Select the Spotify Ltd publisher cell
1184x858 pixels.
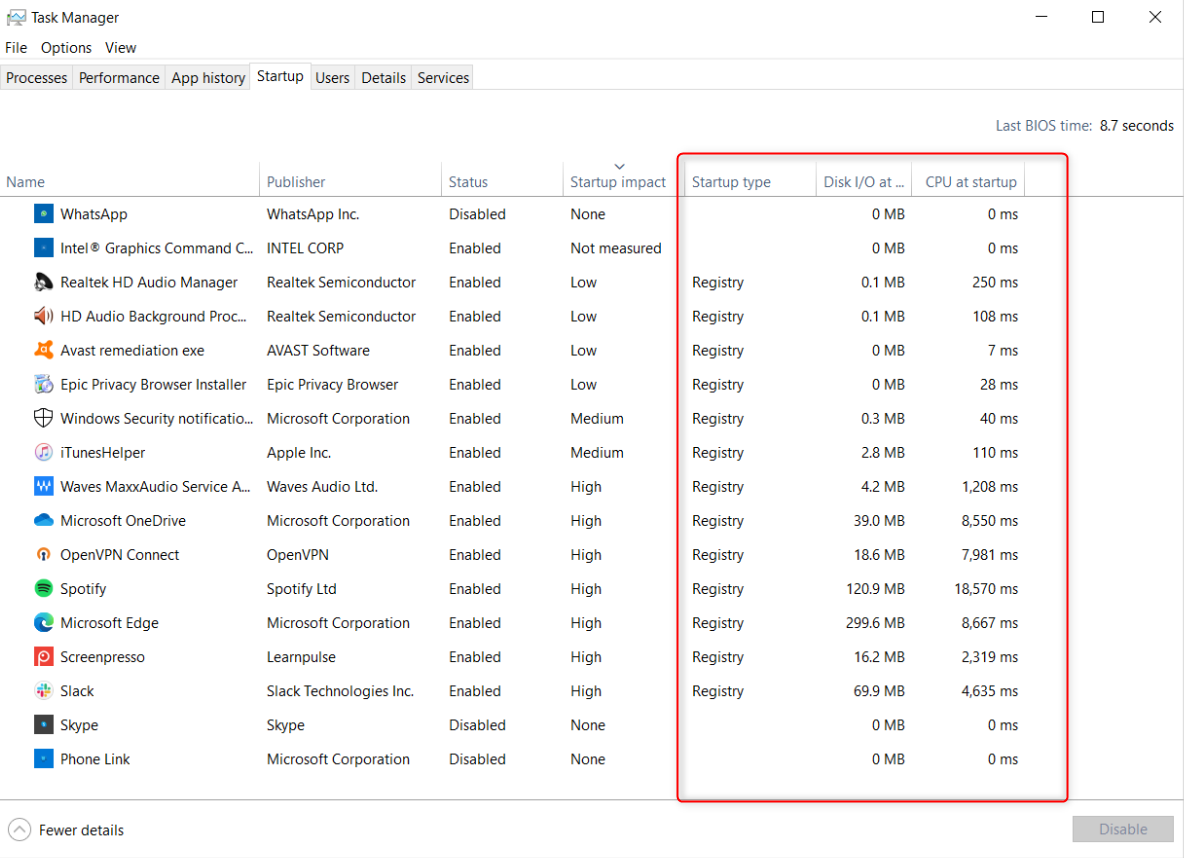[x=301, y=588]
